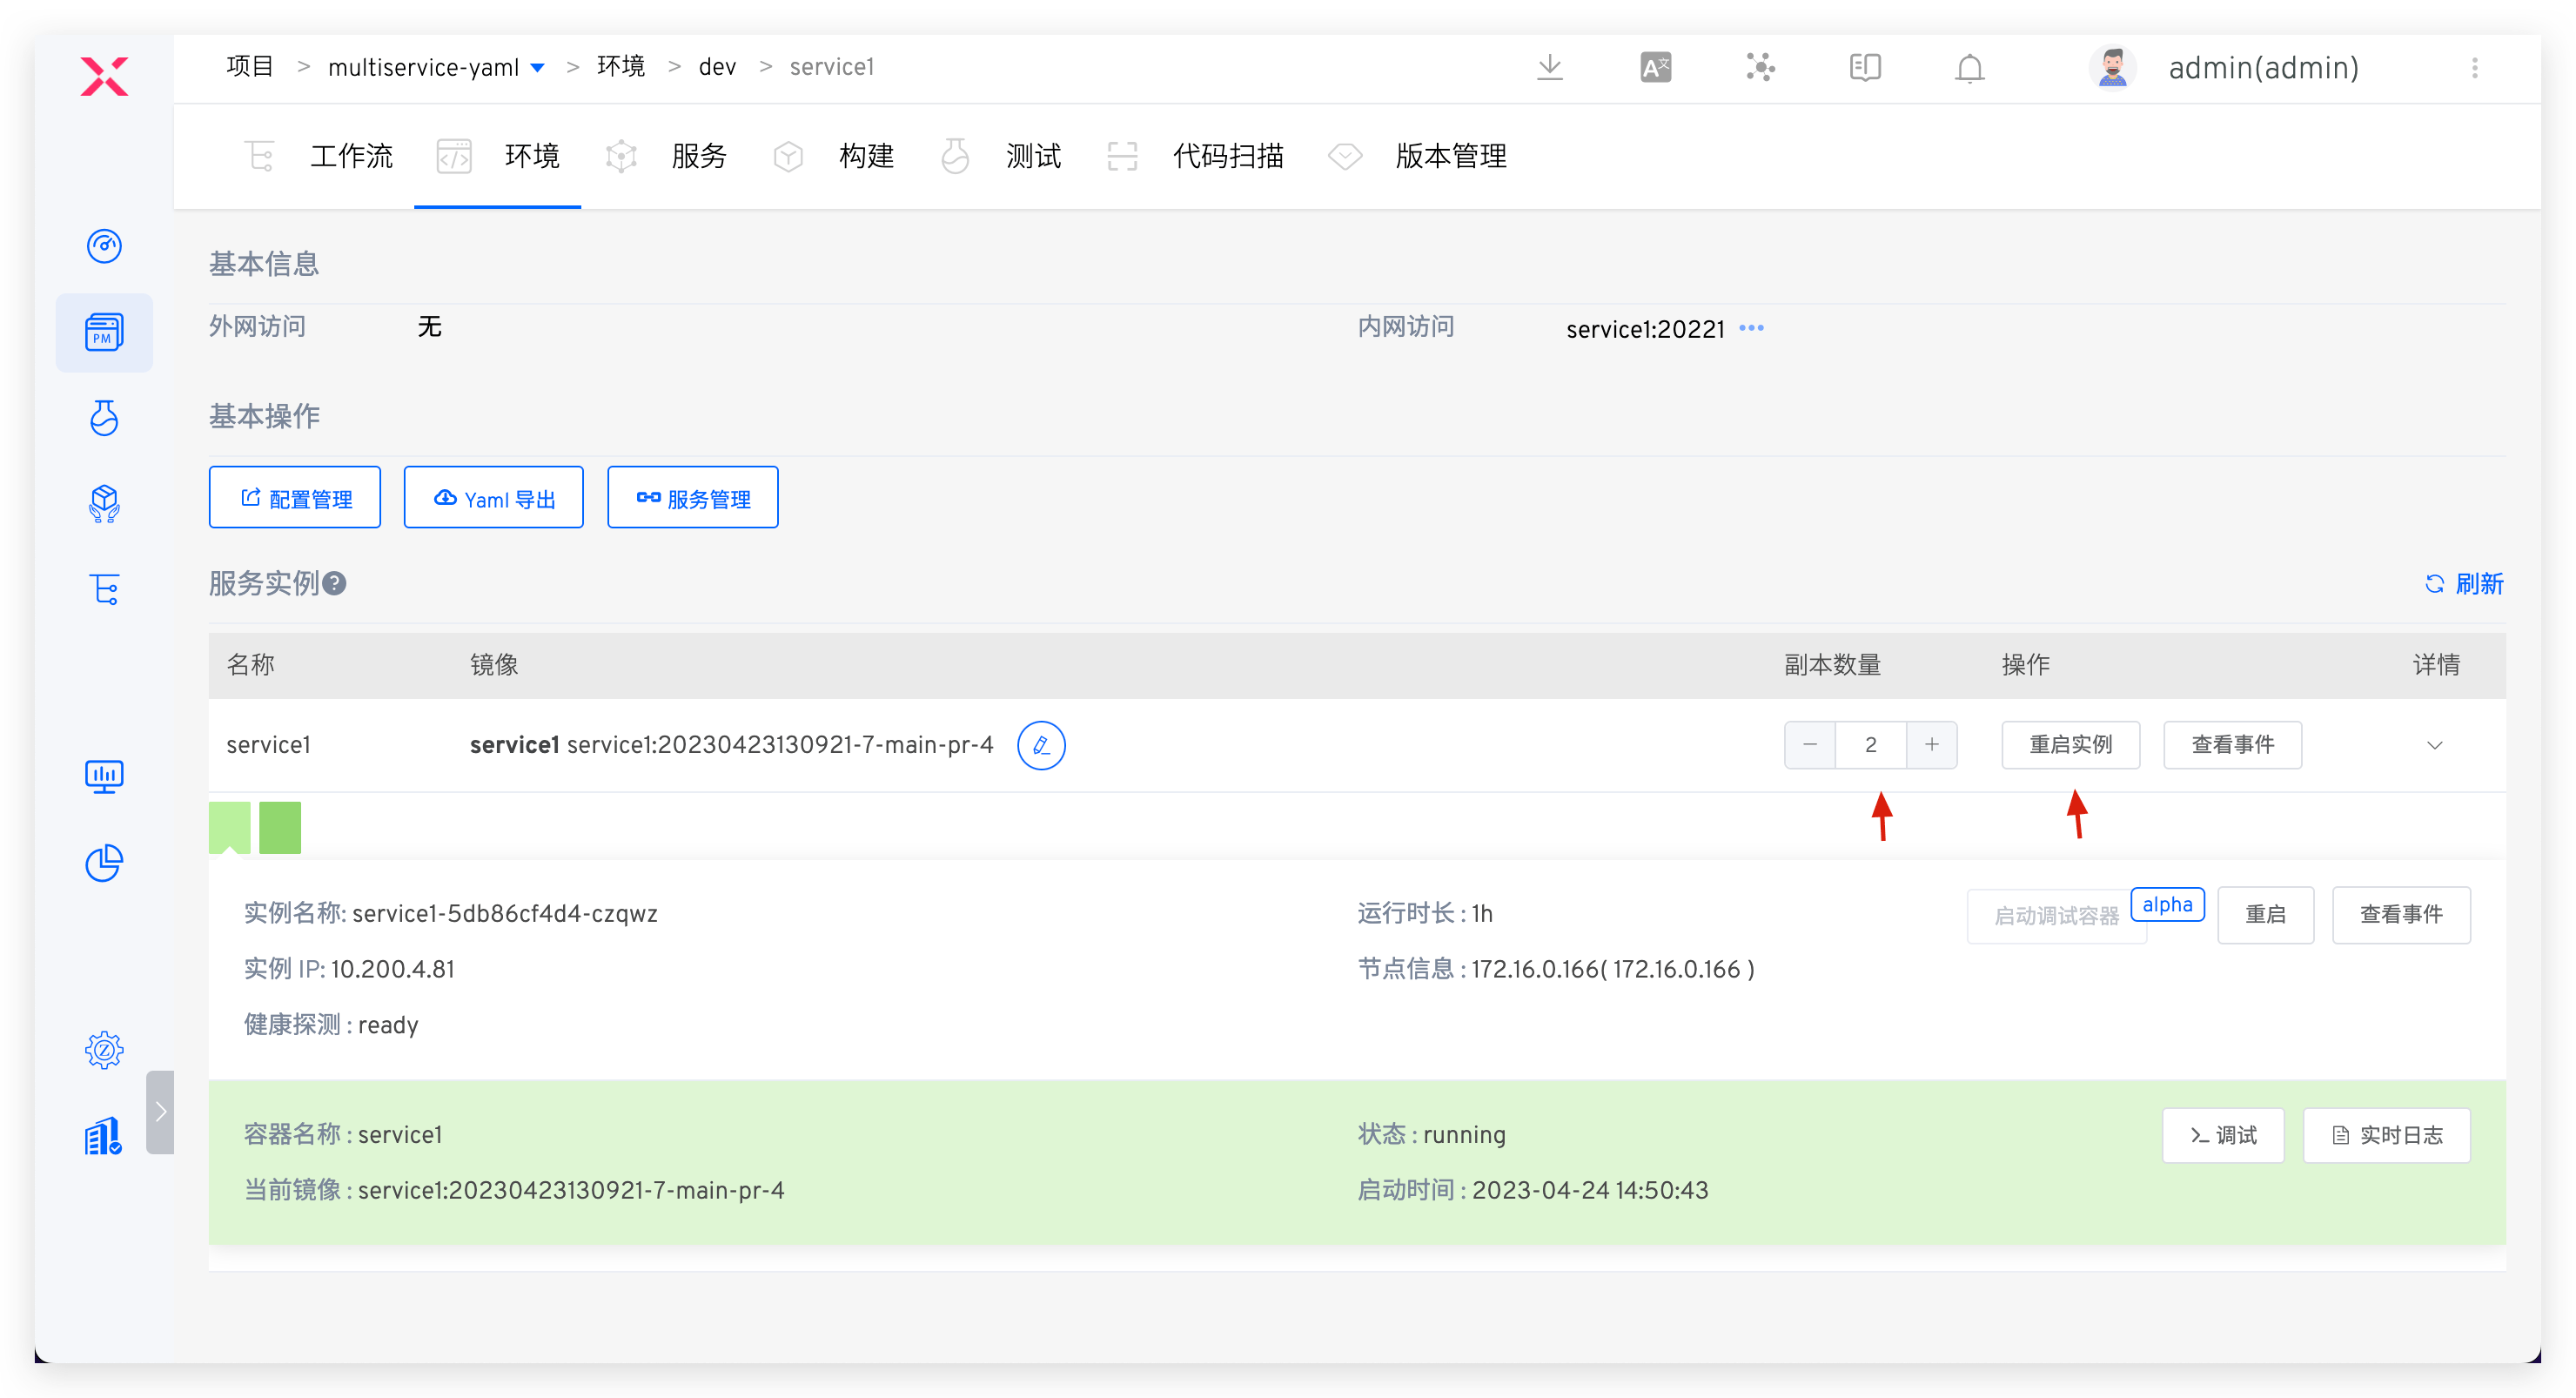
Task: Select the dark green instance square
Action: (x=280, y=827)
